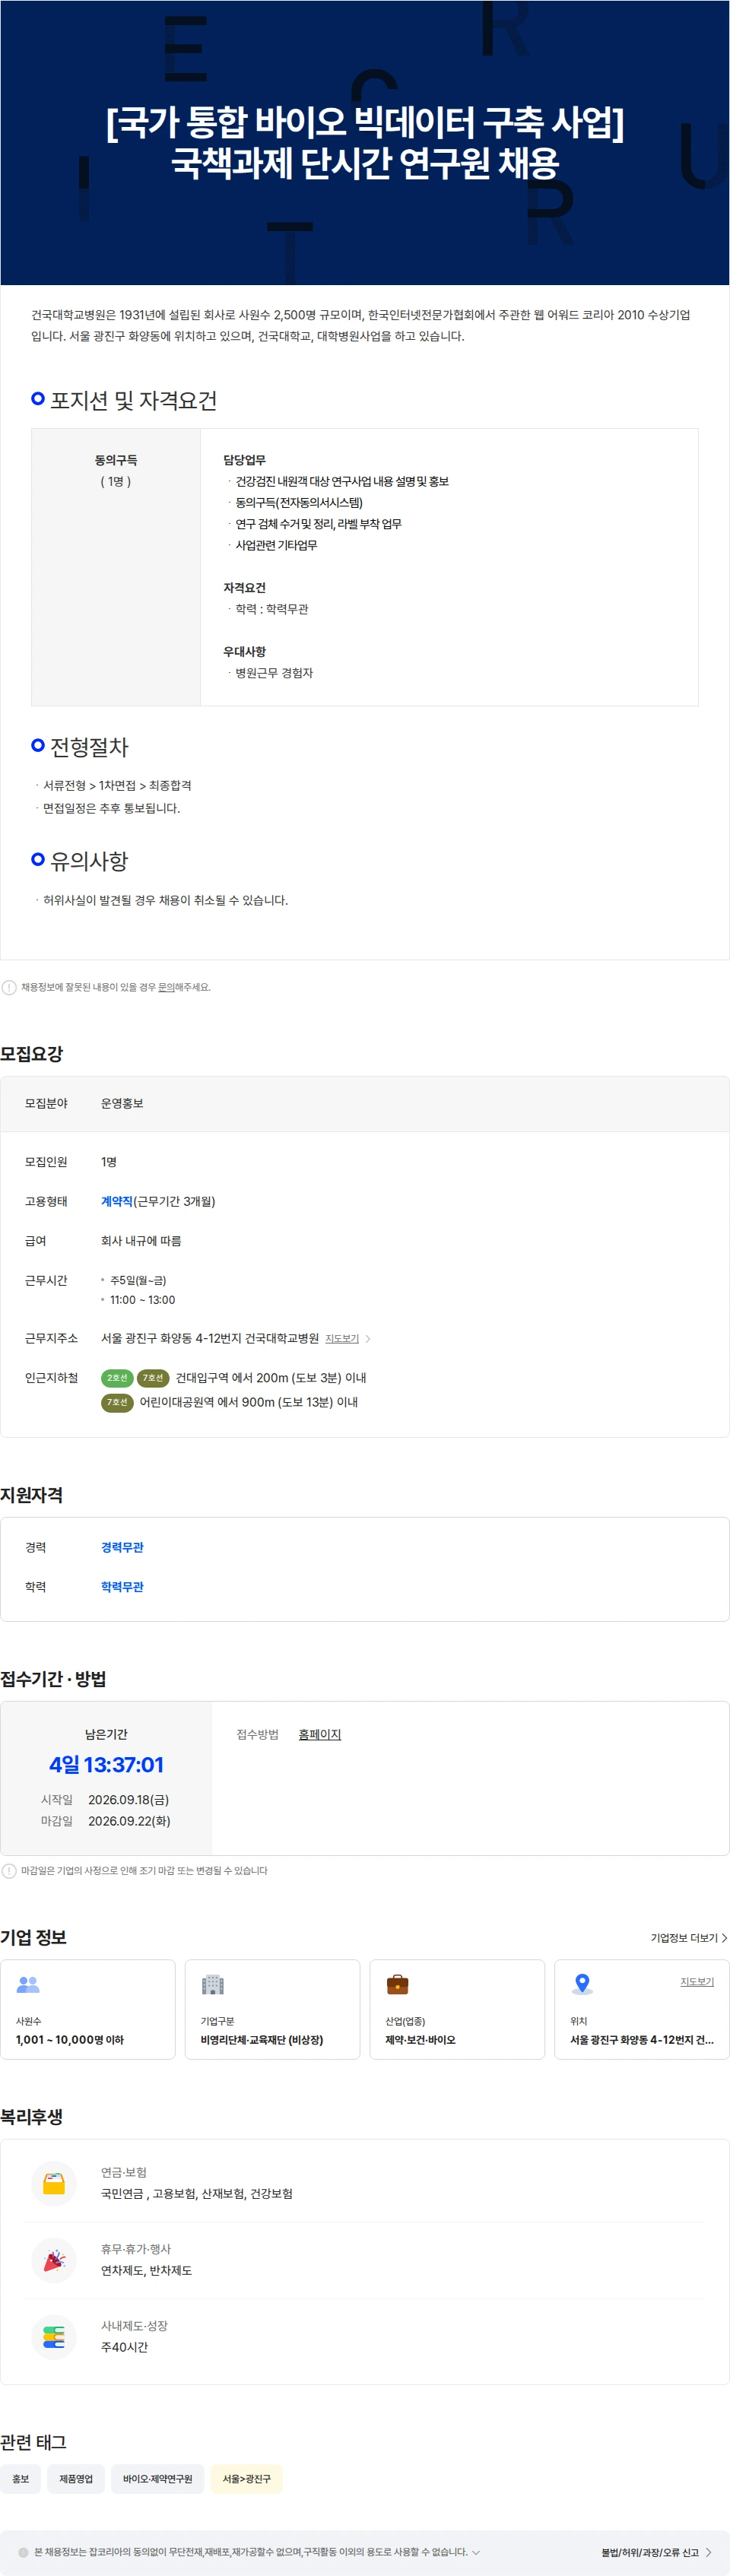Open 지도보기 link next to 근무지주소
This screenshot has height=2576, width=730.
tap(342, 1338)
